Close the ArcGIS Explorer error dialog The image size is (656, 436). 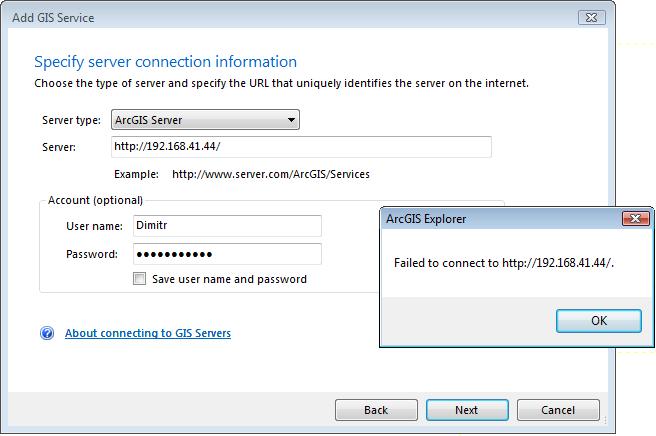pos(634,218)
